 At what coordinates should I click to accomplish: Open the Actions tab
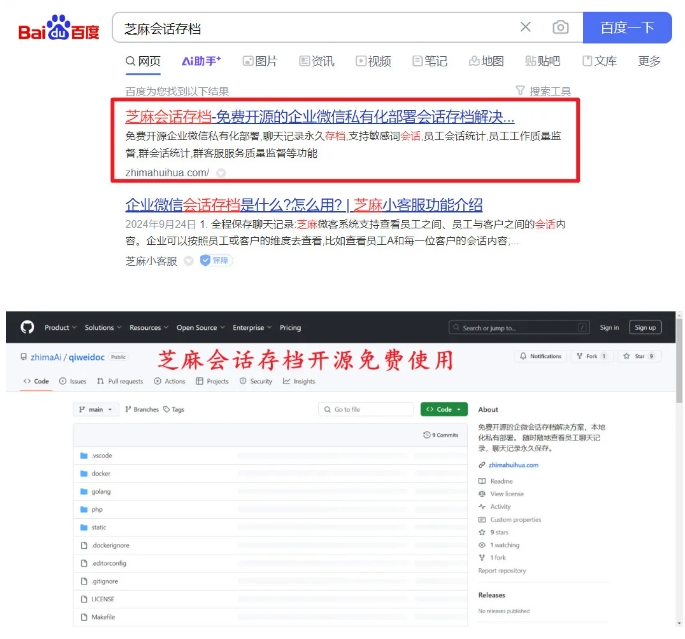(170, 381)
